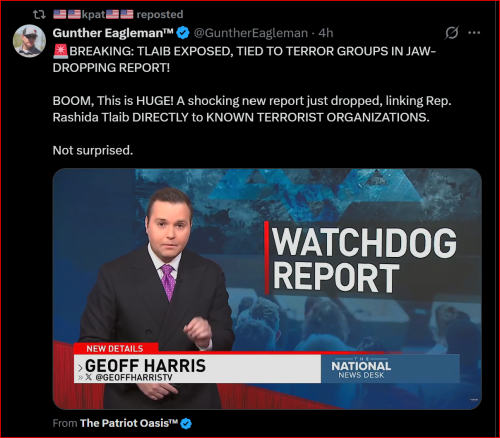This screenshot has width=500, height=438.
Task: Click the 4h post timestamp
Action: coord(326,33)
